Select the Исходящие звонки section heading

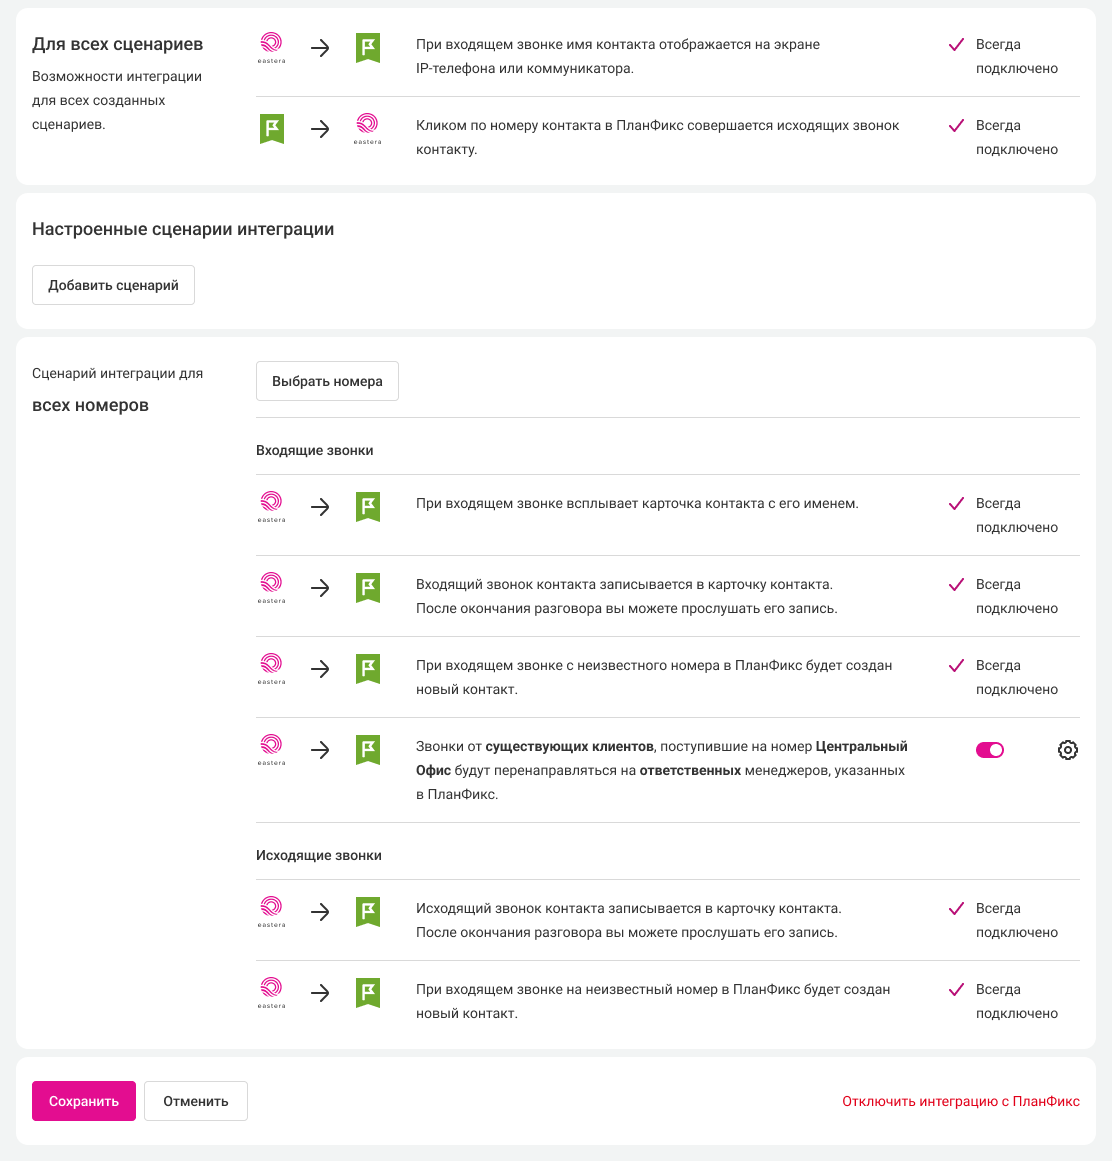[319, 855]
